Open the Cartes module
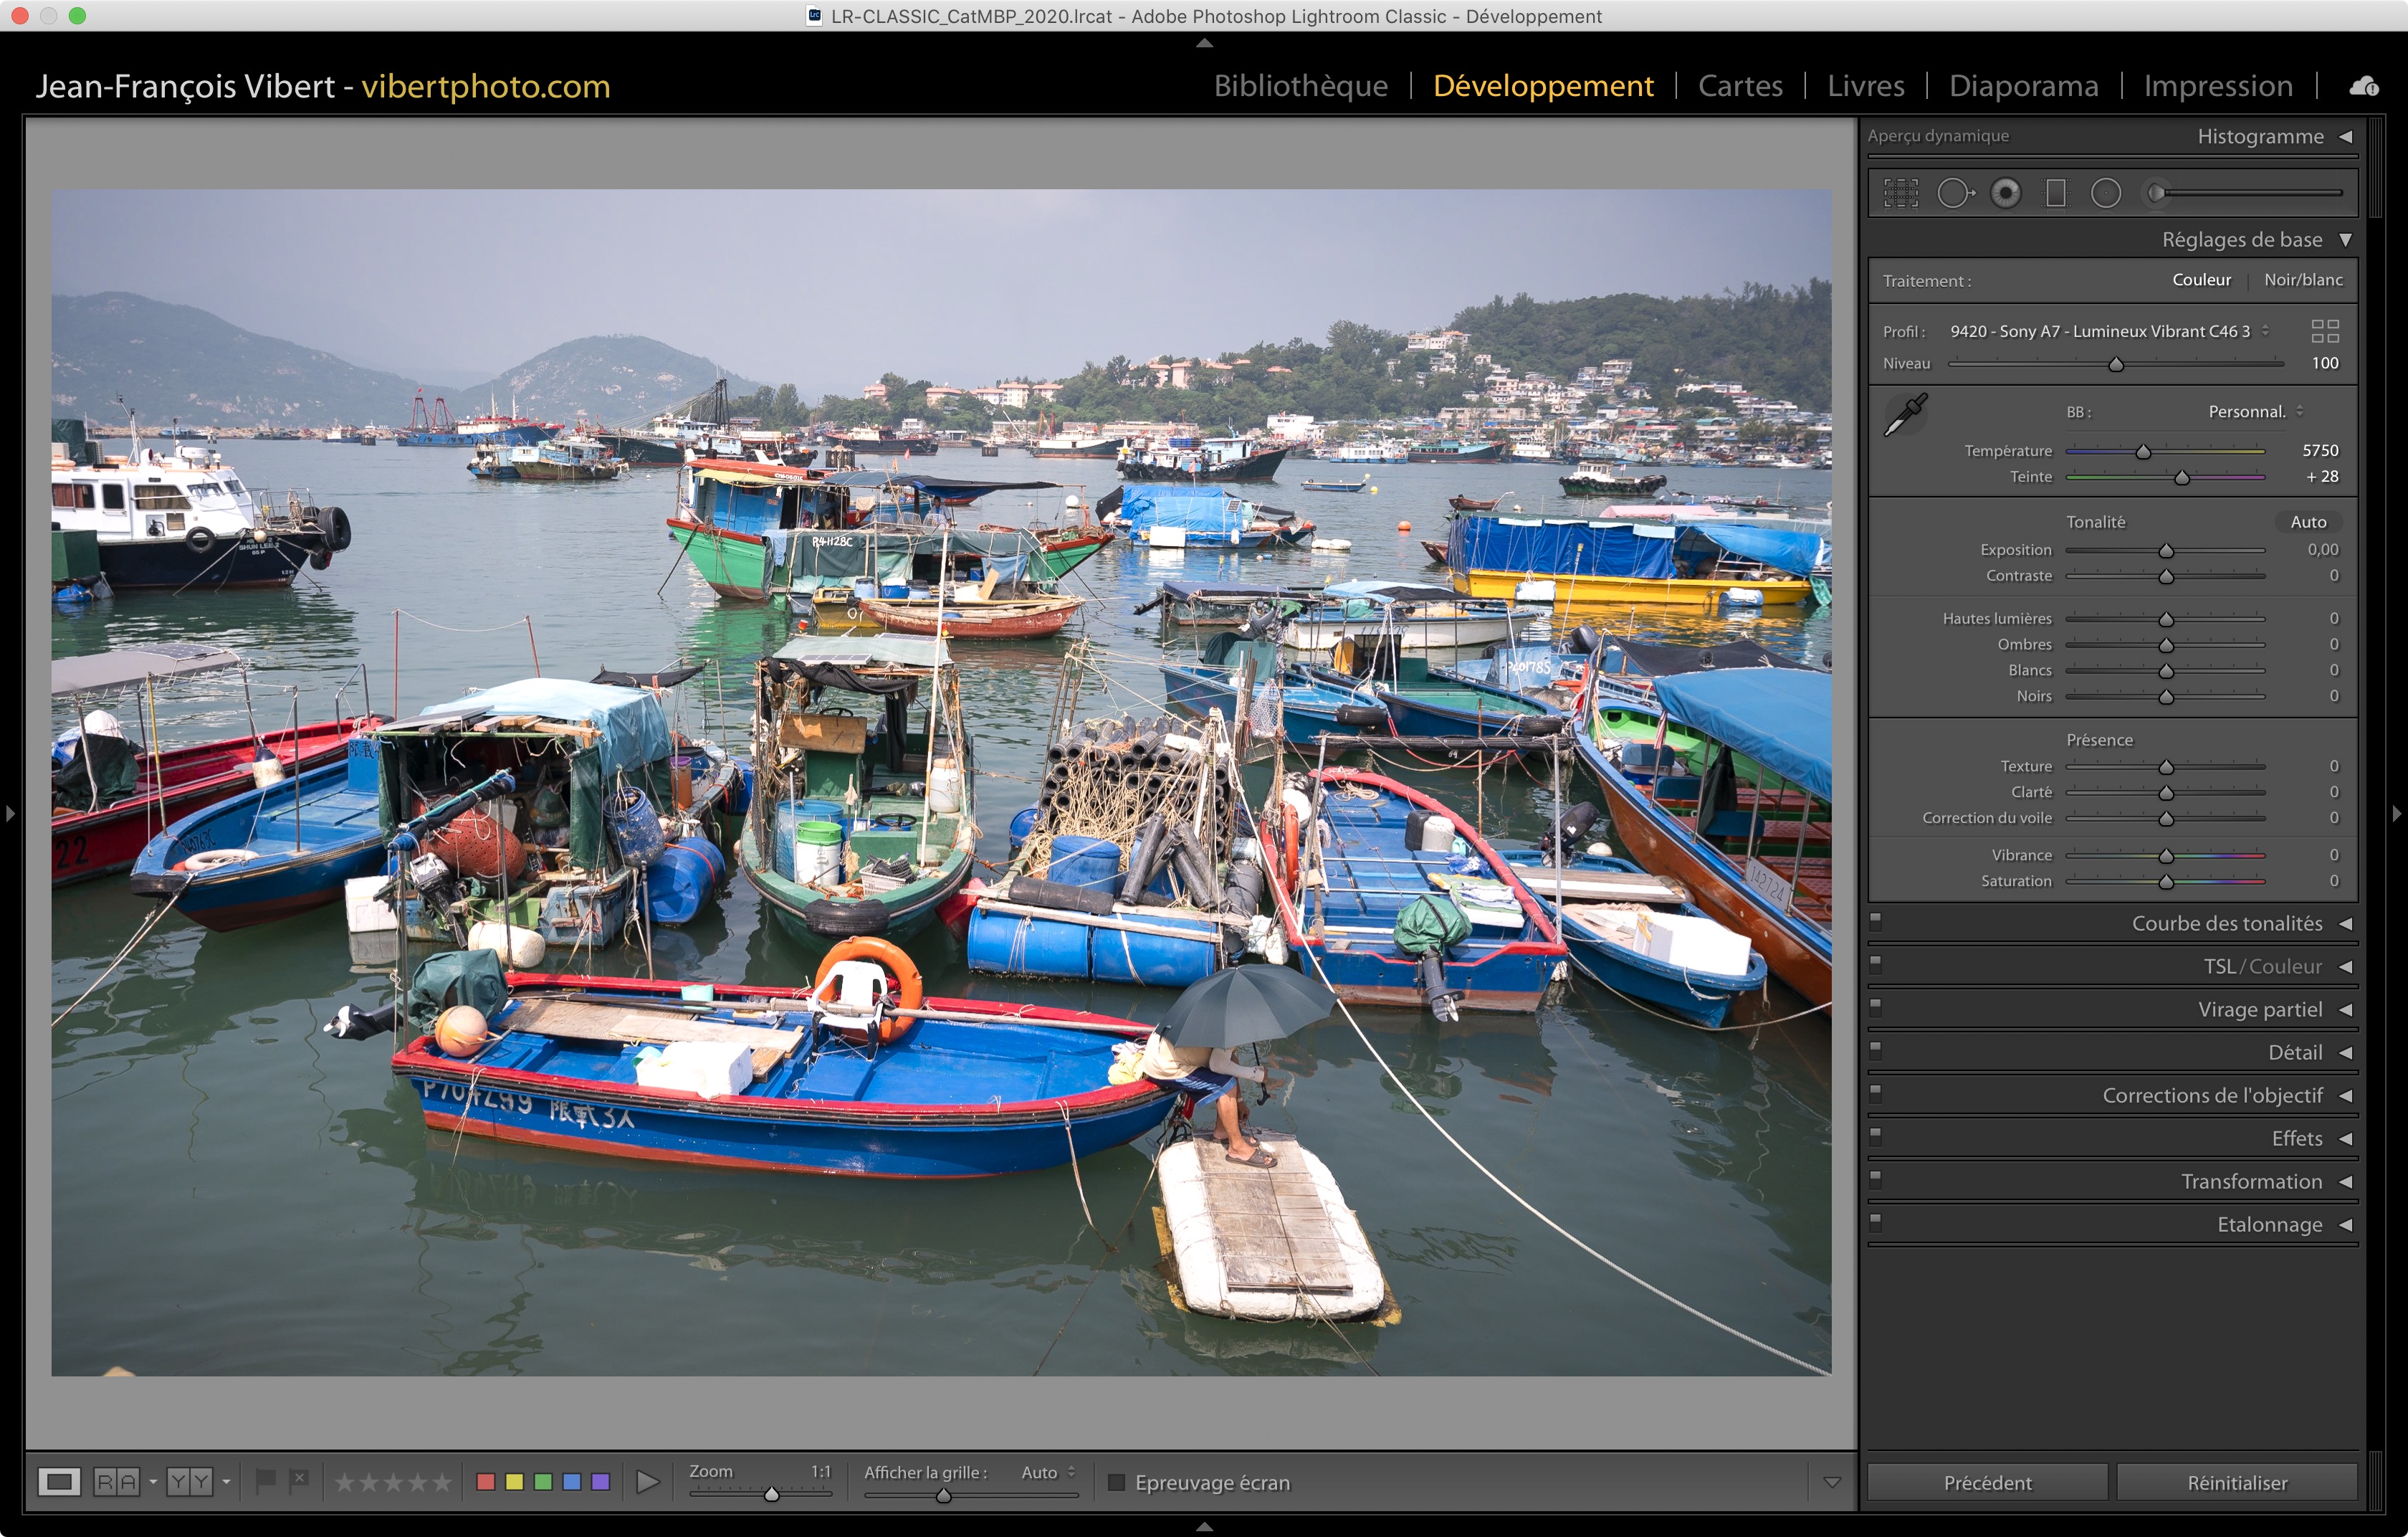This screenshot has width=2408, height=1537. point(1740,86)
